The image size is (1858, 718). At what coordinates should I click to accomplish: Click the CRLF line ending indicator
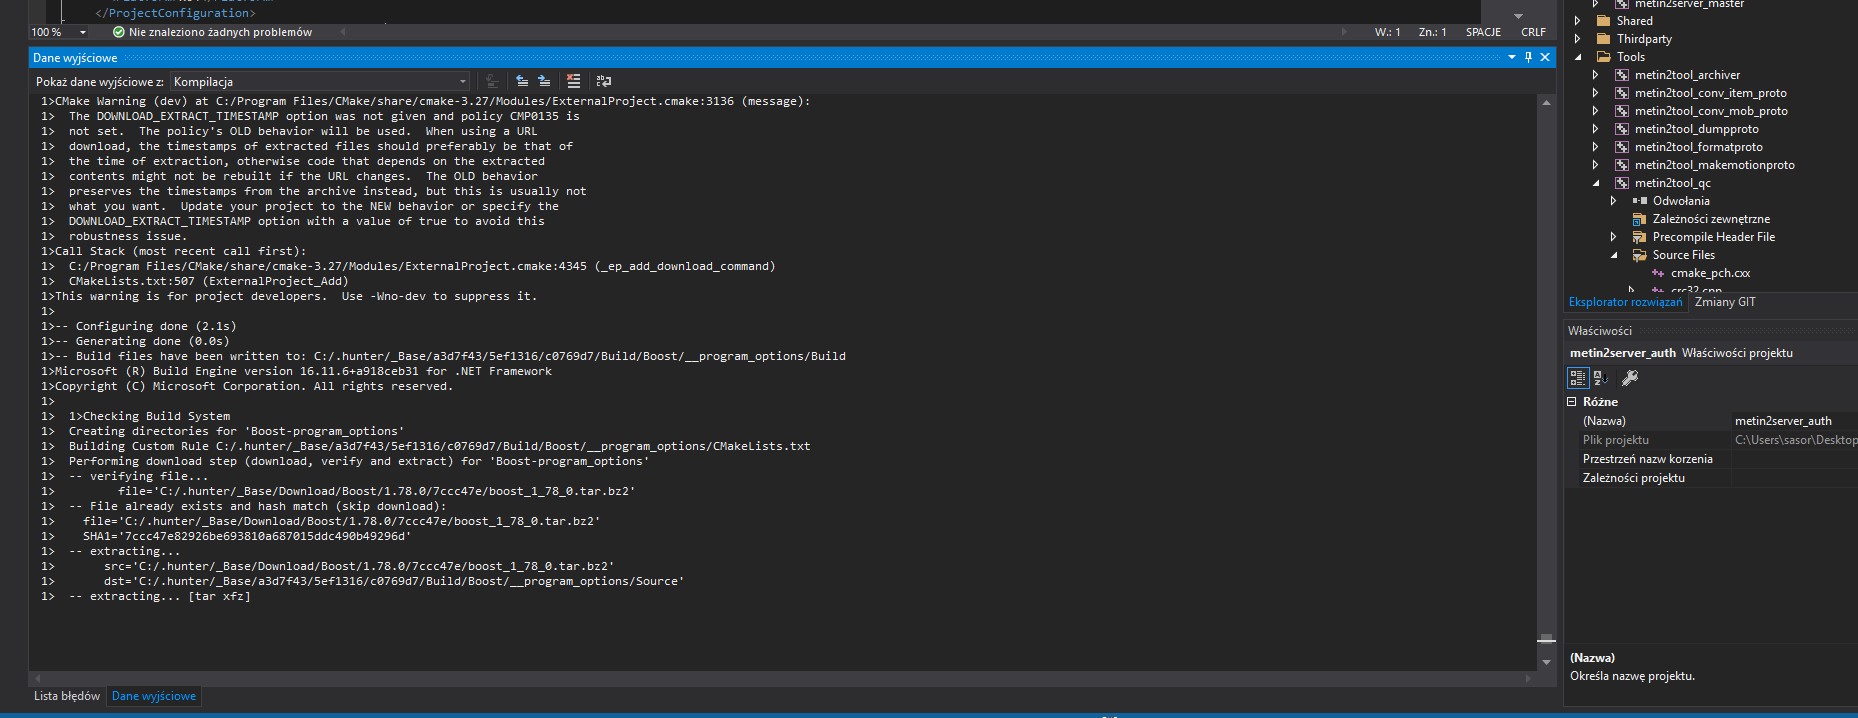click(x=1533, y=32)
